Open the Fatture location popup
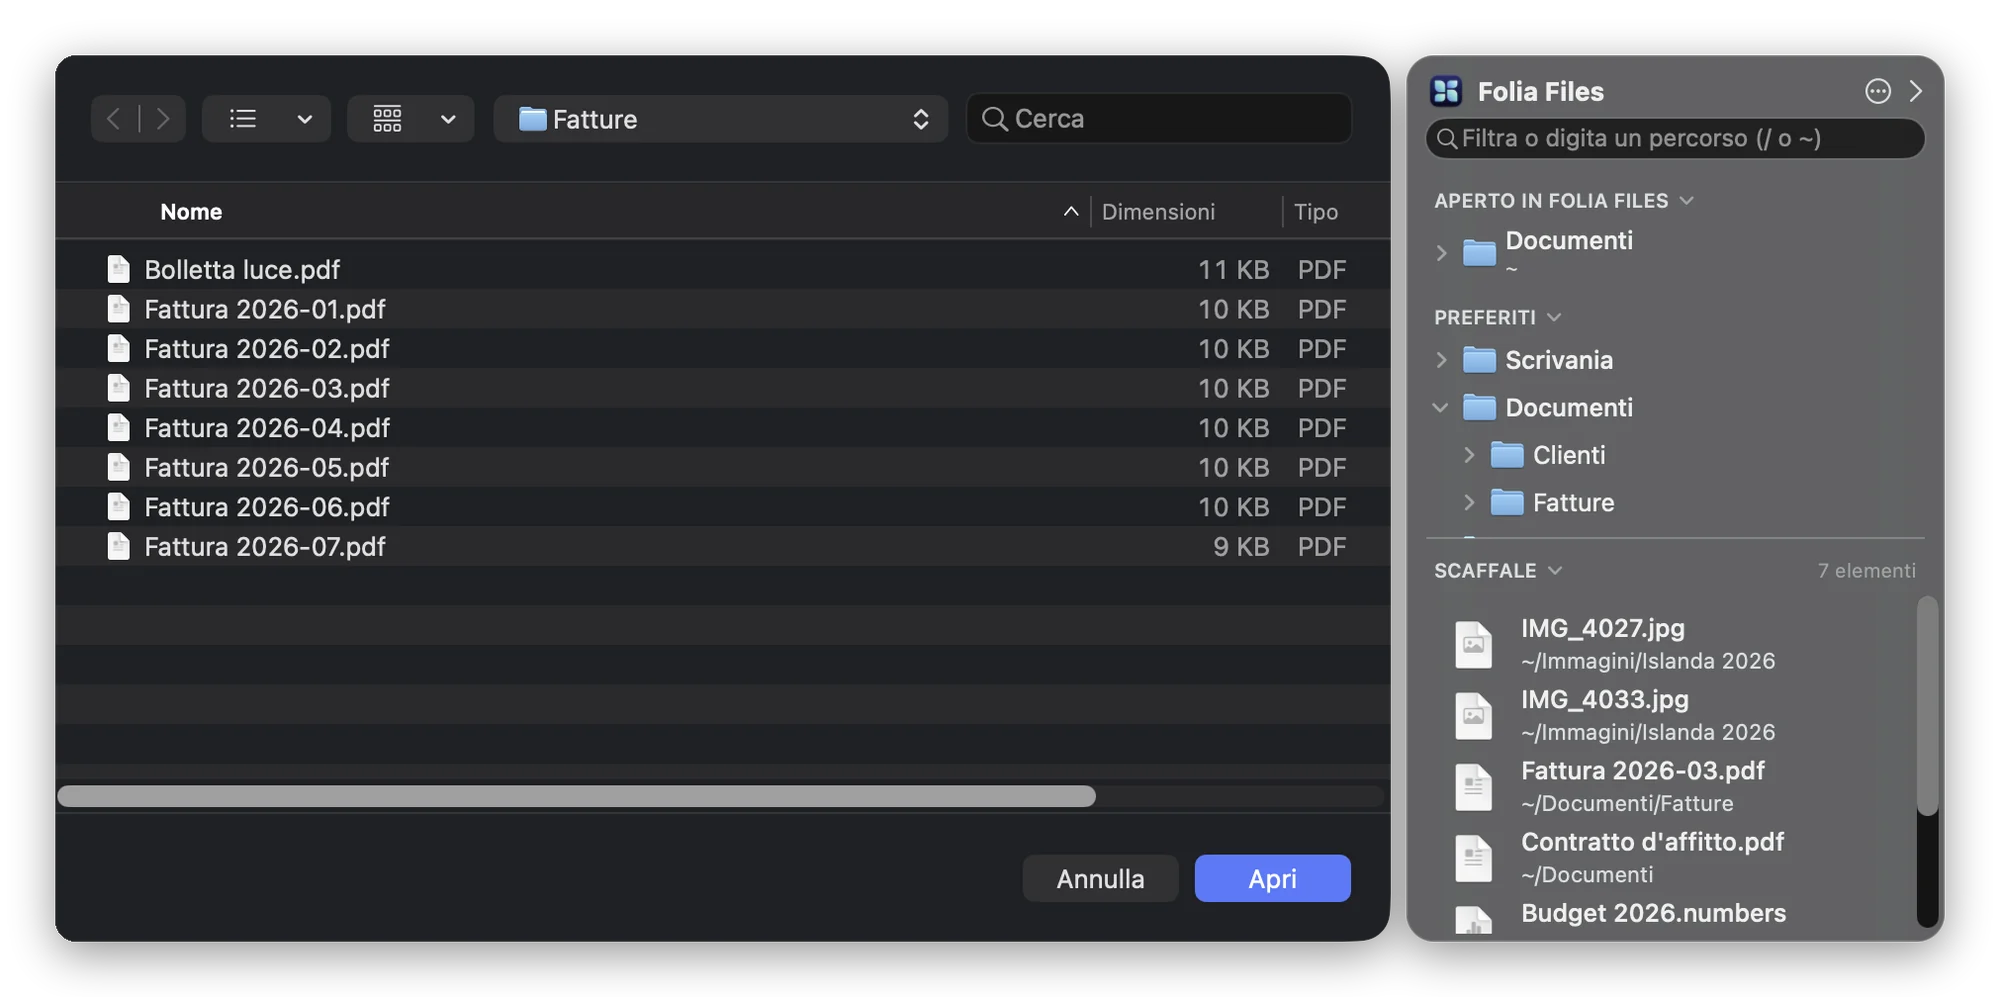 721,119
